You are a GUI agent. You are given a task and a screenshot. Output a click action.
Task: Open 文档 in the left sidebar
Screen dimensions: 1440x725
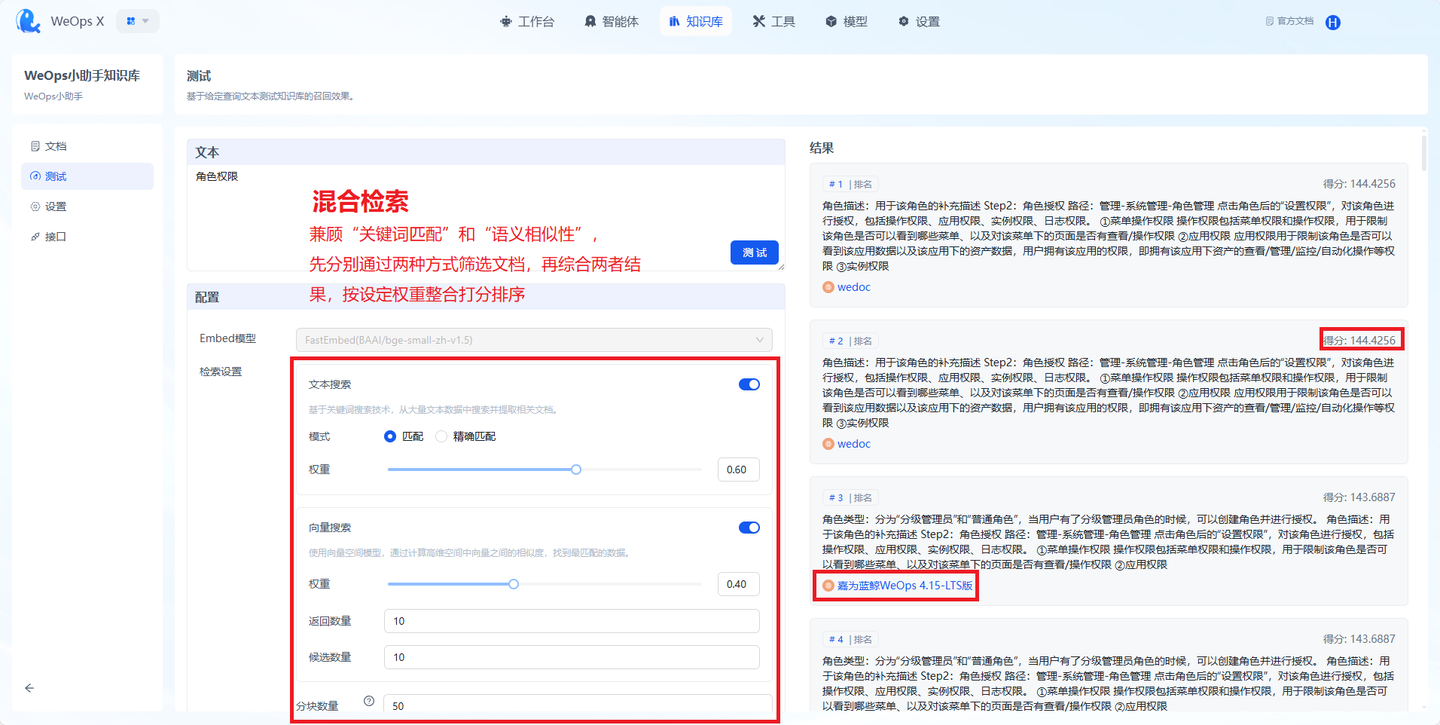[87, 146]
